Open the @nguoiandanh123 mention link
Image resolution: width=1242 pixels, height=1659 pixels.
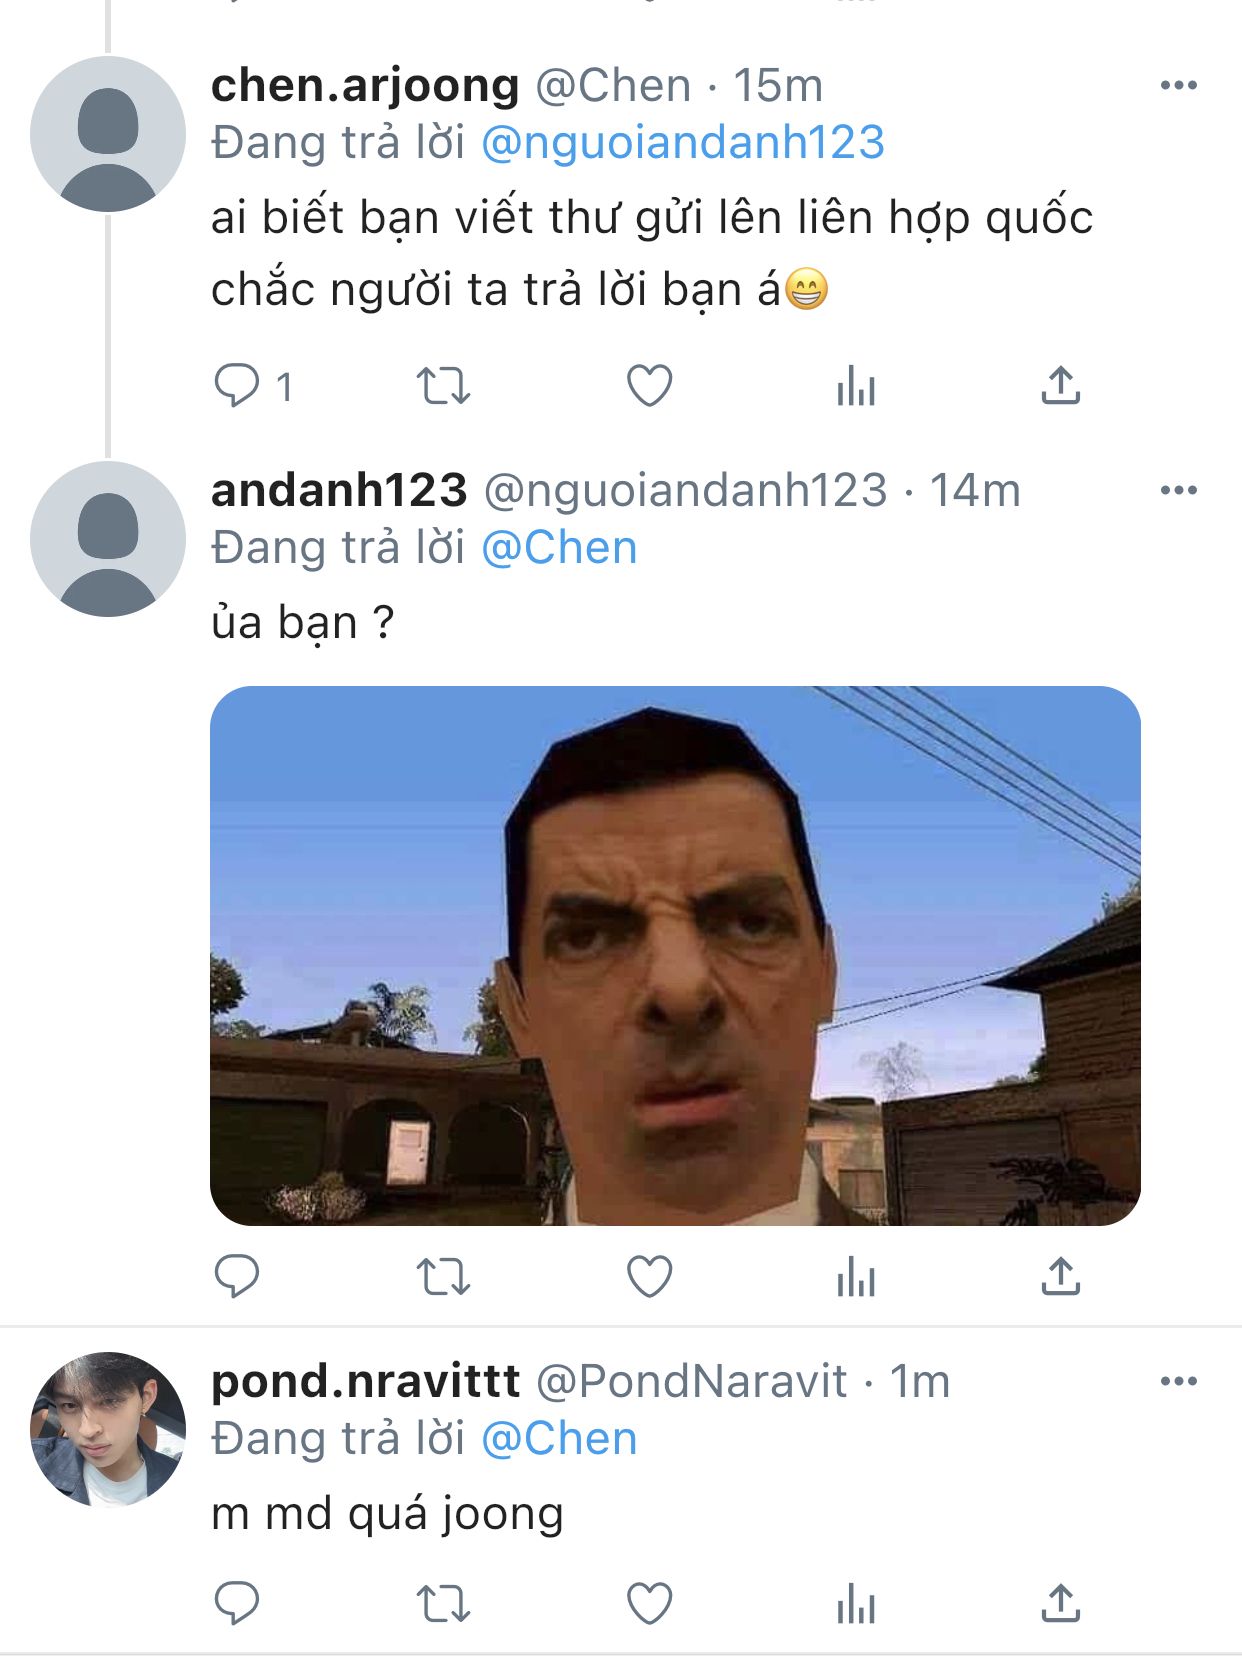click(x=683, y=142)
